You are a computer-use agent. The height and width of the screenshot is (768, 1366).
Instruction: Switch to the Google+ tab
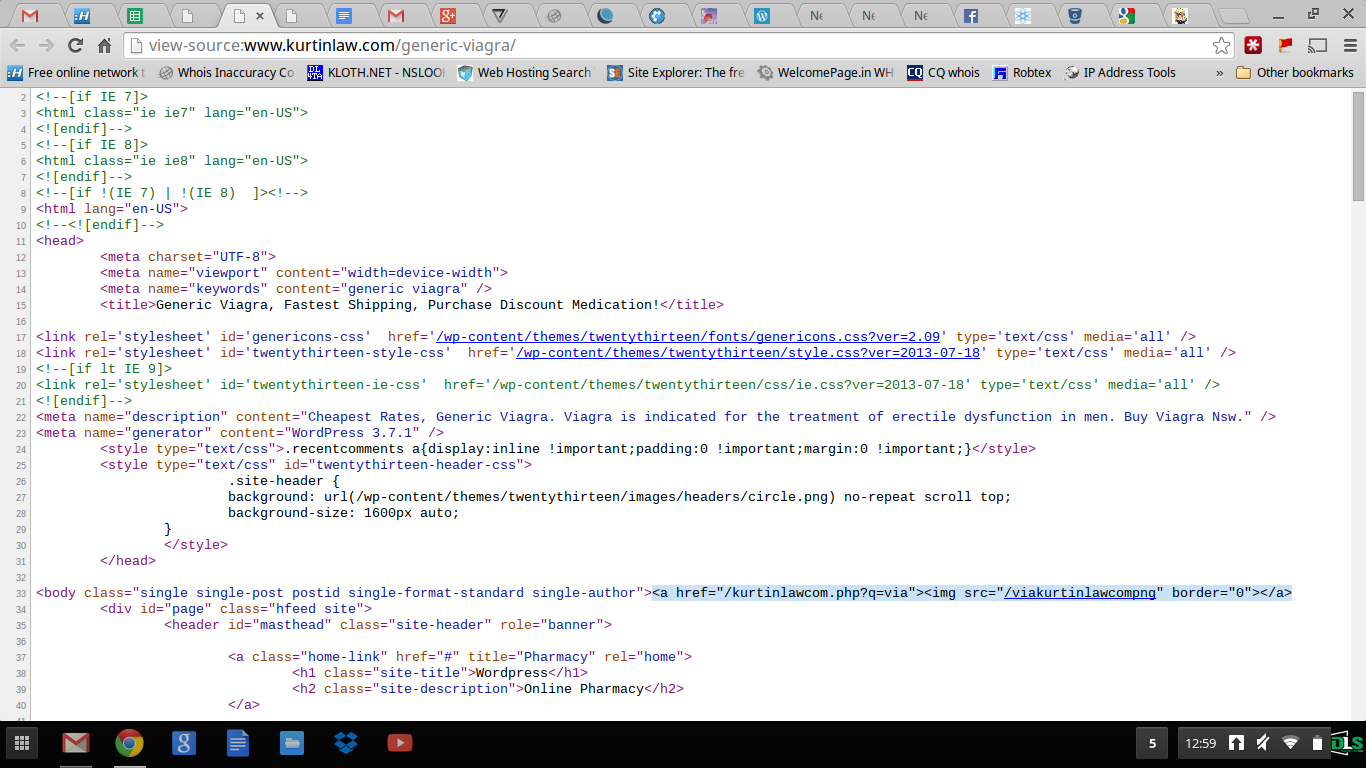click(x=449, y=15)
